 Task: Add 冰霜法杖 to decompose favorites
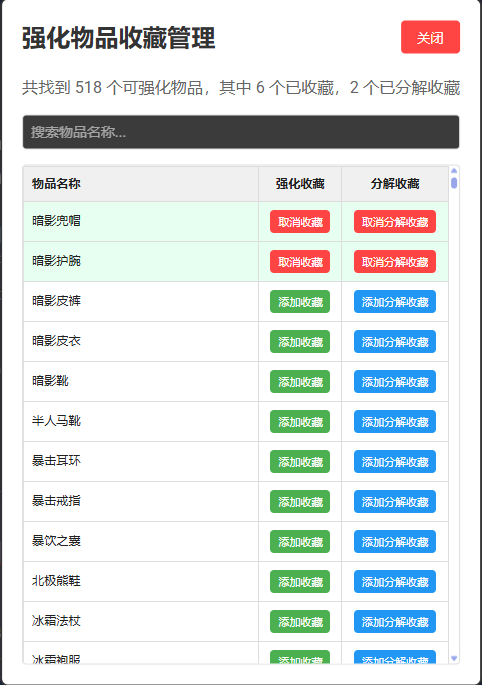click(395, 622)
